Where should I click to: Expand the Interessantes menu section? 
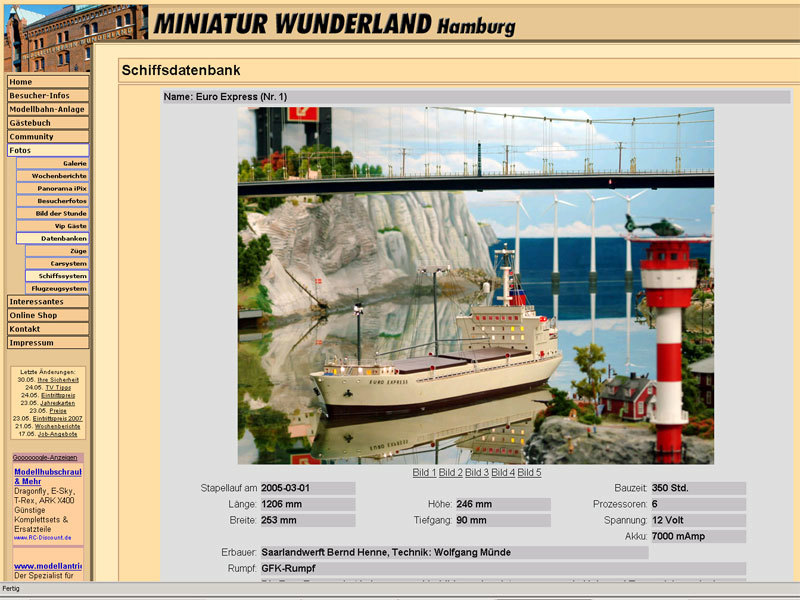48,302
